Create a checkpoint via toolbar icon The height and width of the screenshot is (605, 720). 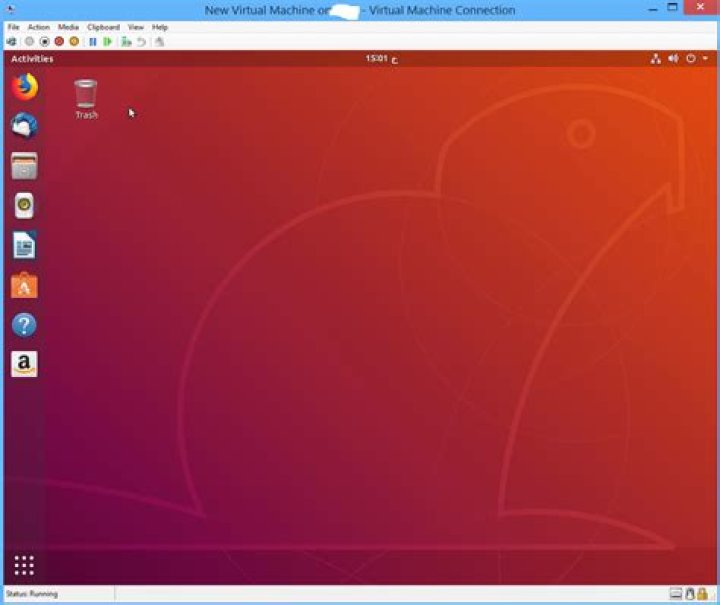126,42
